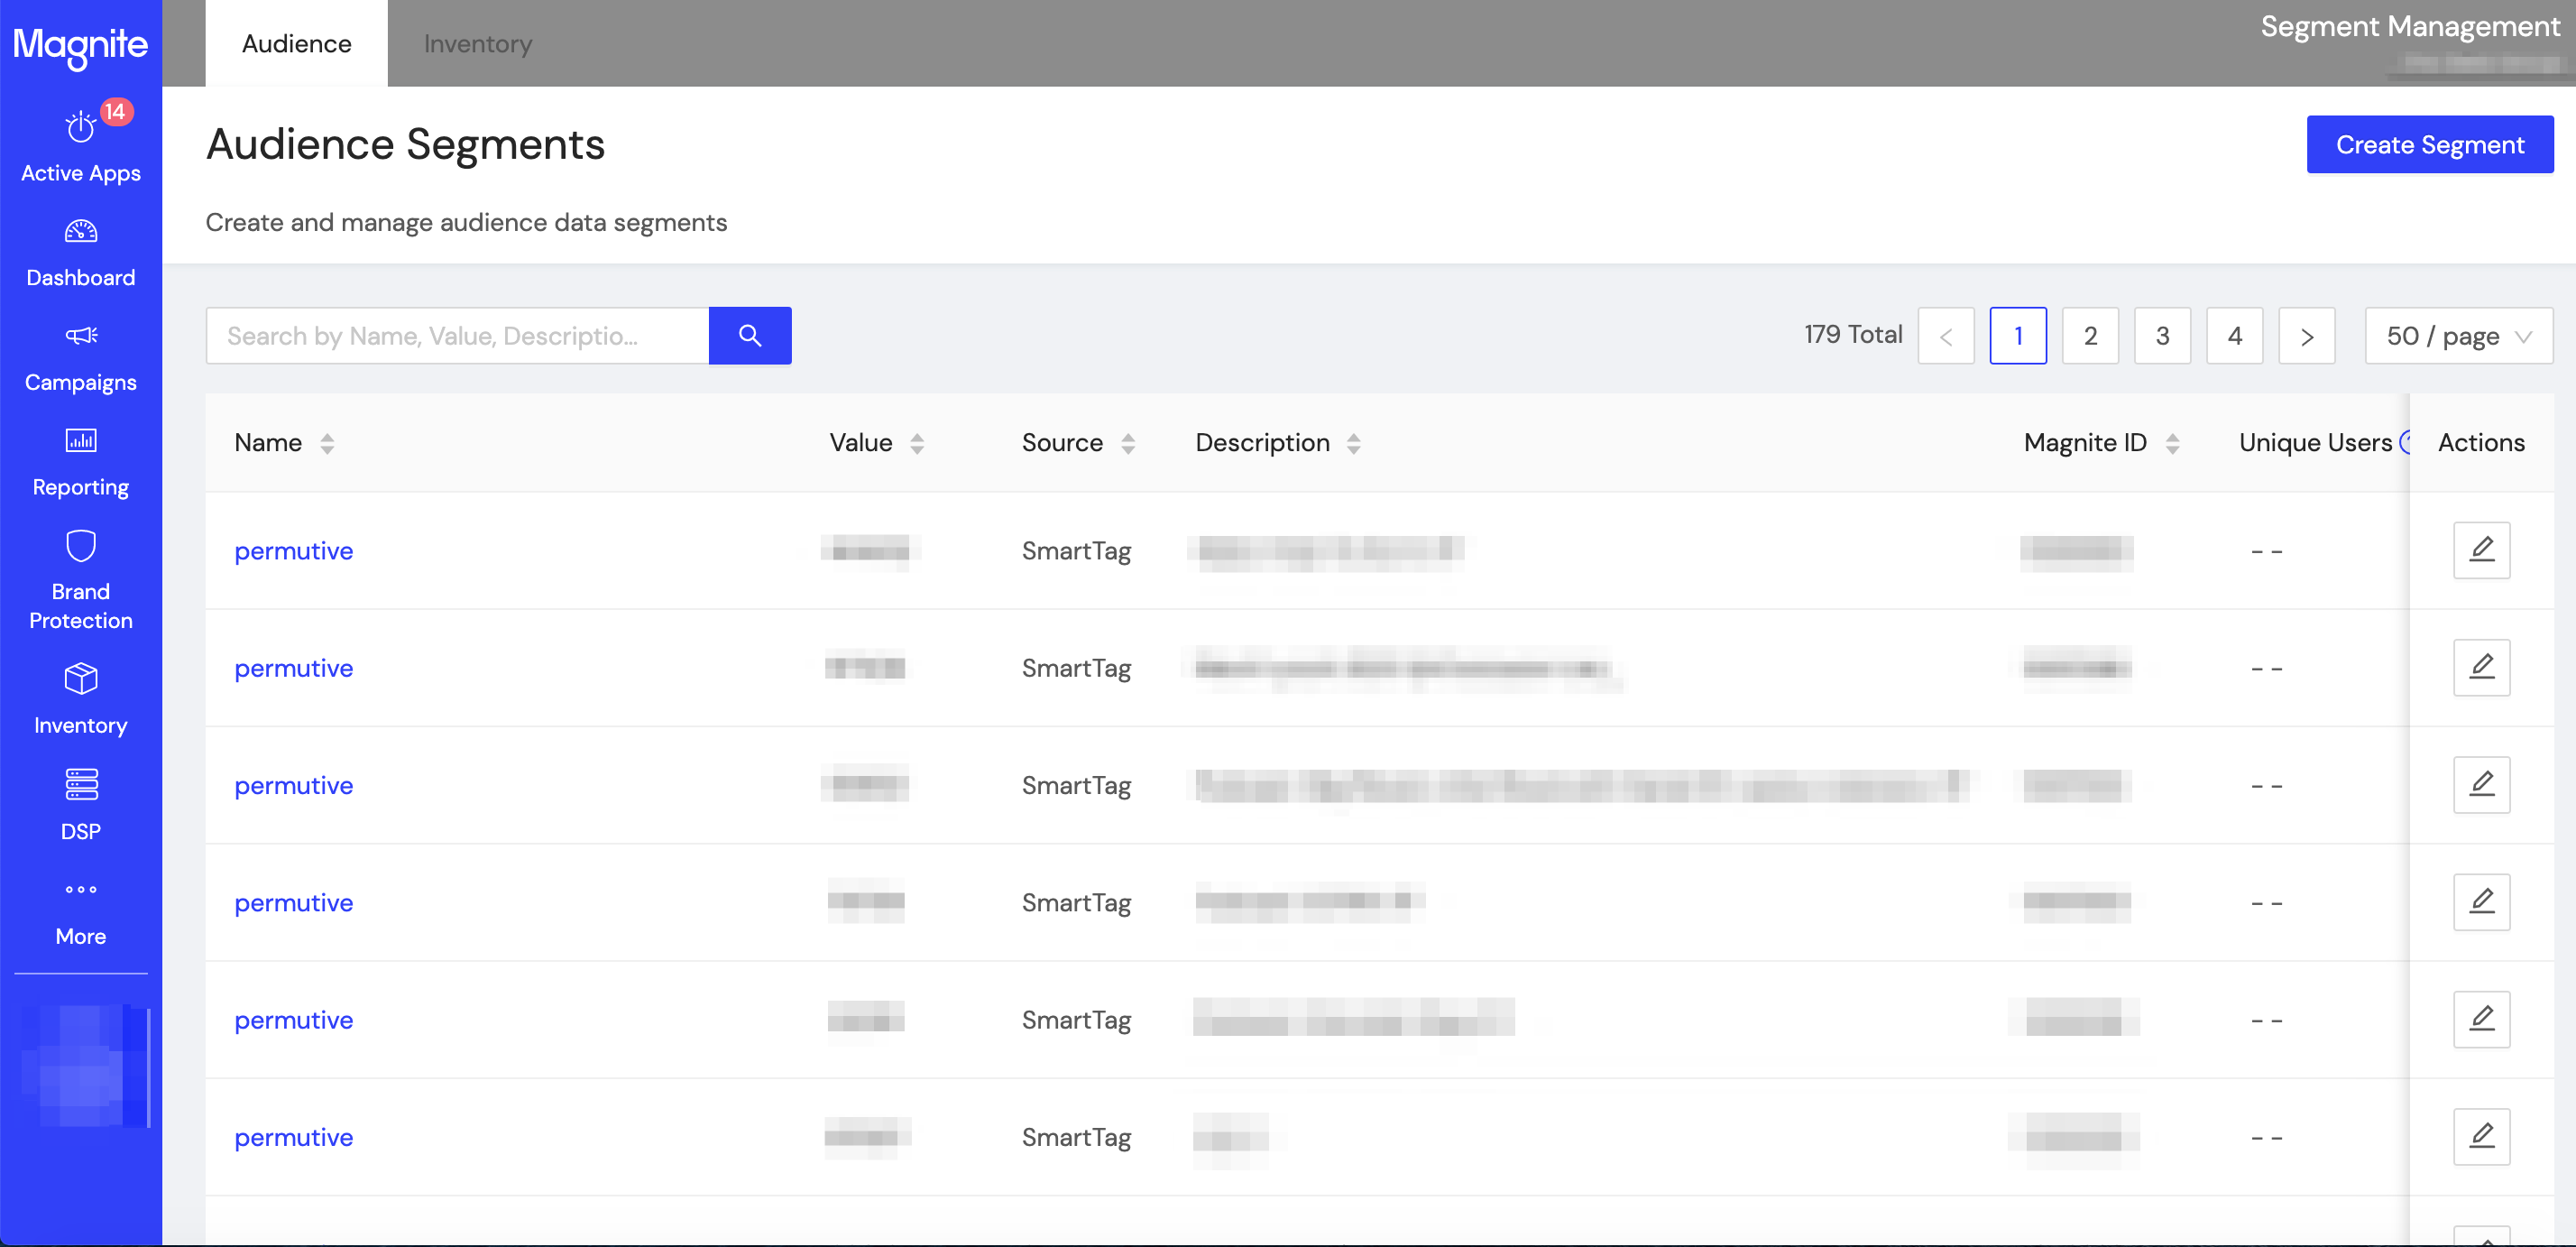This screenshot has width=2576, height=1247.
Task: Open fourth permutive segment link
Action: (x=293, y=903)
